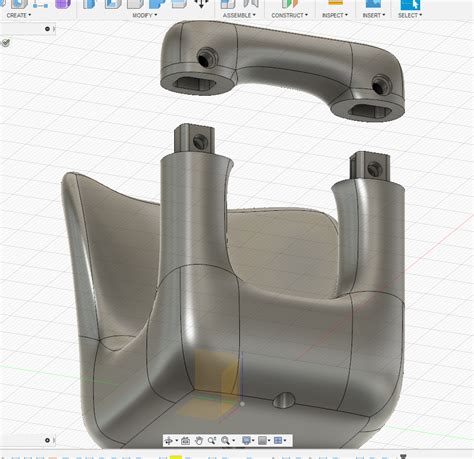This screenshot has width=474, height=459.
Task: Open the Zoom options dropdown arrow
Action: pos(233,441)
